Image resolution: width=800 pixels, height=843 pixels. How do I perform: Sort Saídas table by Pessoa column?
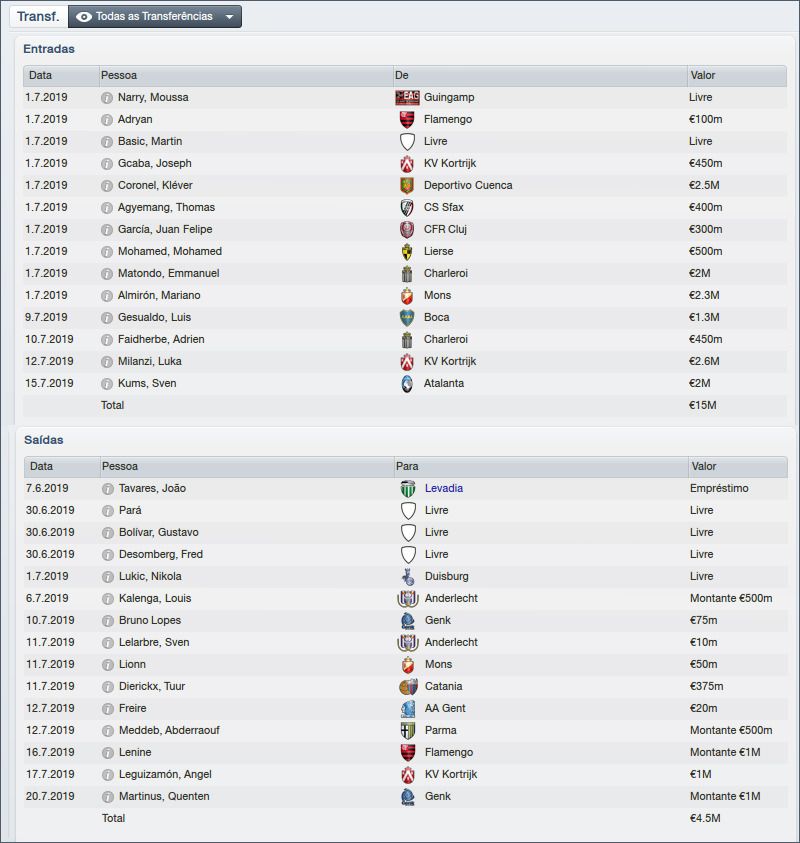[x=120, y=467]
